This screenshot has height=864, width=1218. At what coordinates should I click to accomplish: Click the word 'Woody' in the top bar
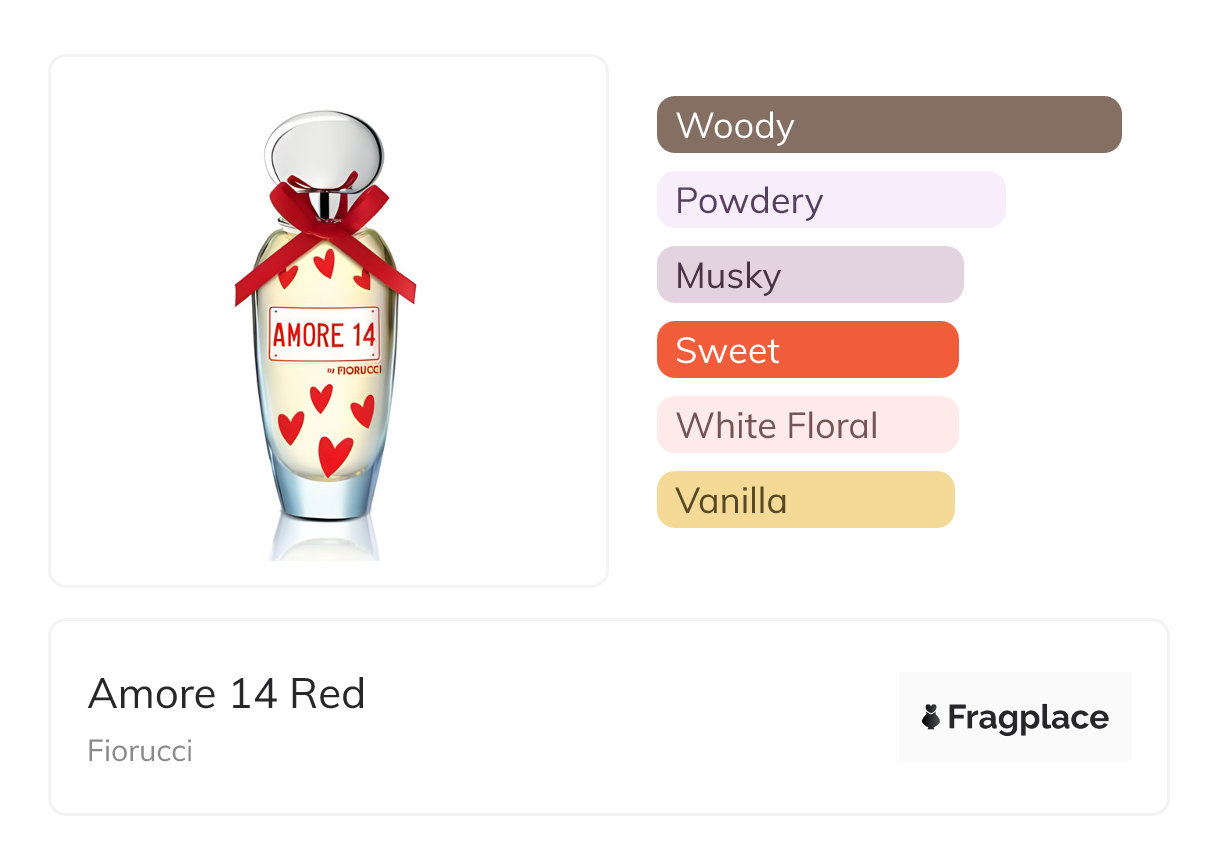(735, 126)
